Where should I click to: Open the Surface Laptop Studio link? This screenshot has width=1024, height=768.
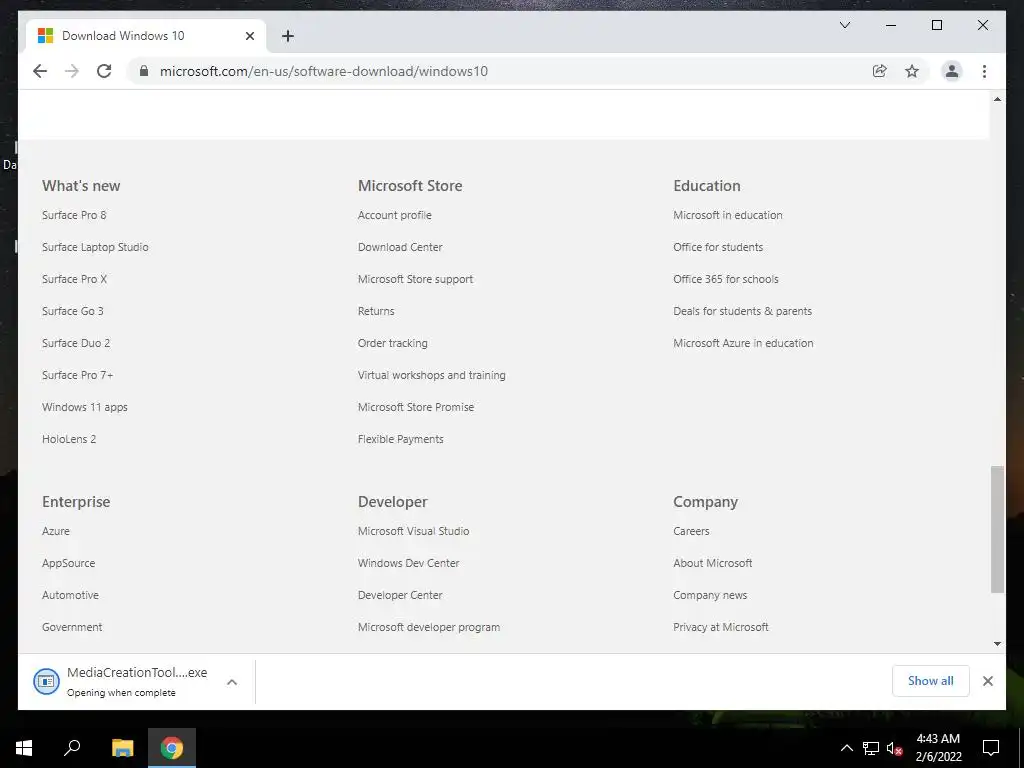[95, 247]
